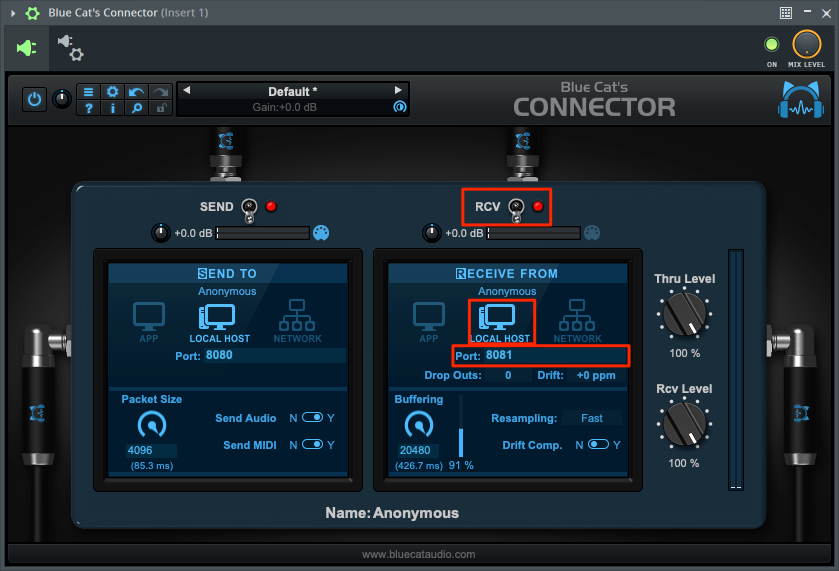Toggle the Drift Comp. switch
Viewport: 839px width, 571px height.
point(598,444)
